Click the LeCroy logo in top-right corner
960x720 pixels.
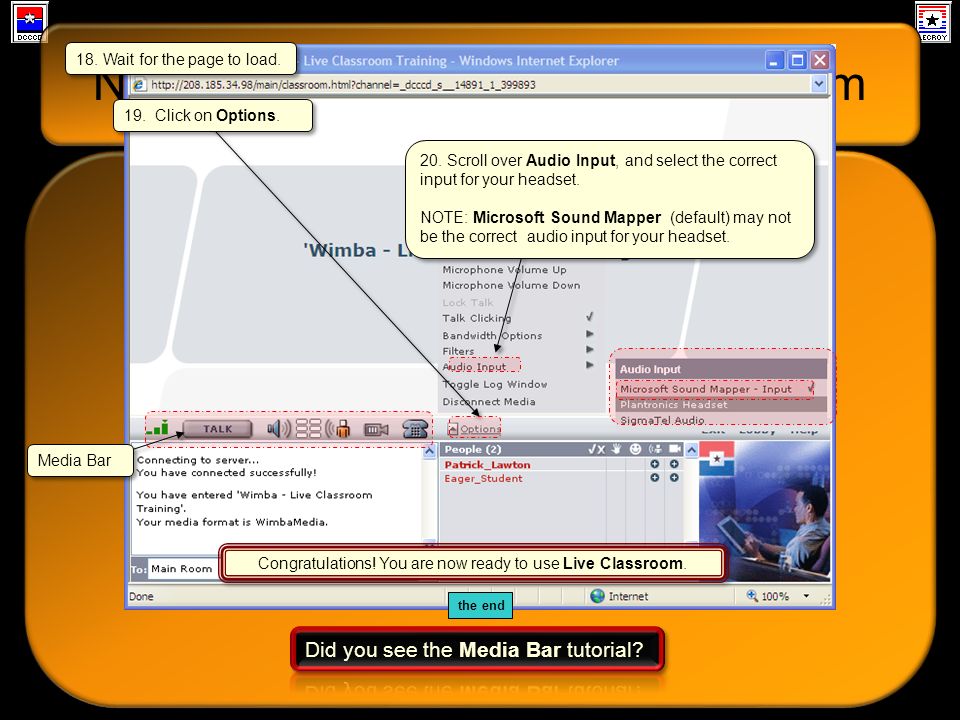[933, 22]
